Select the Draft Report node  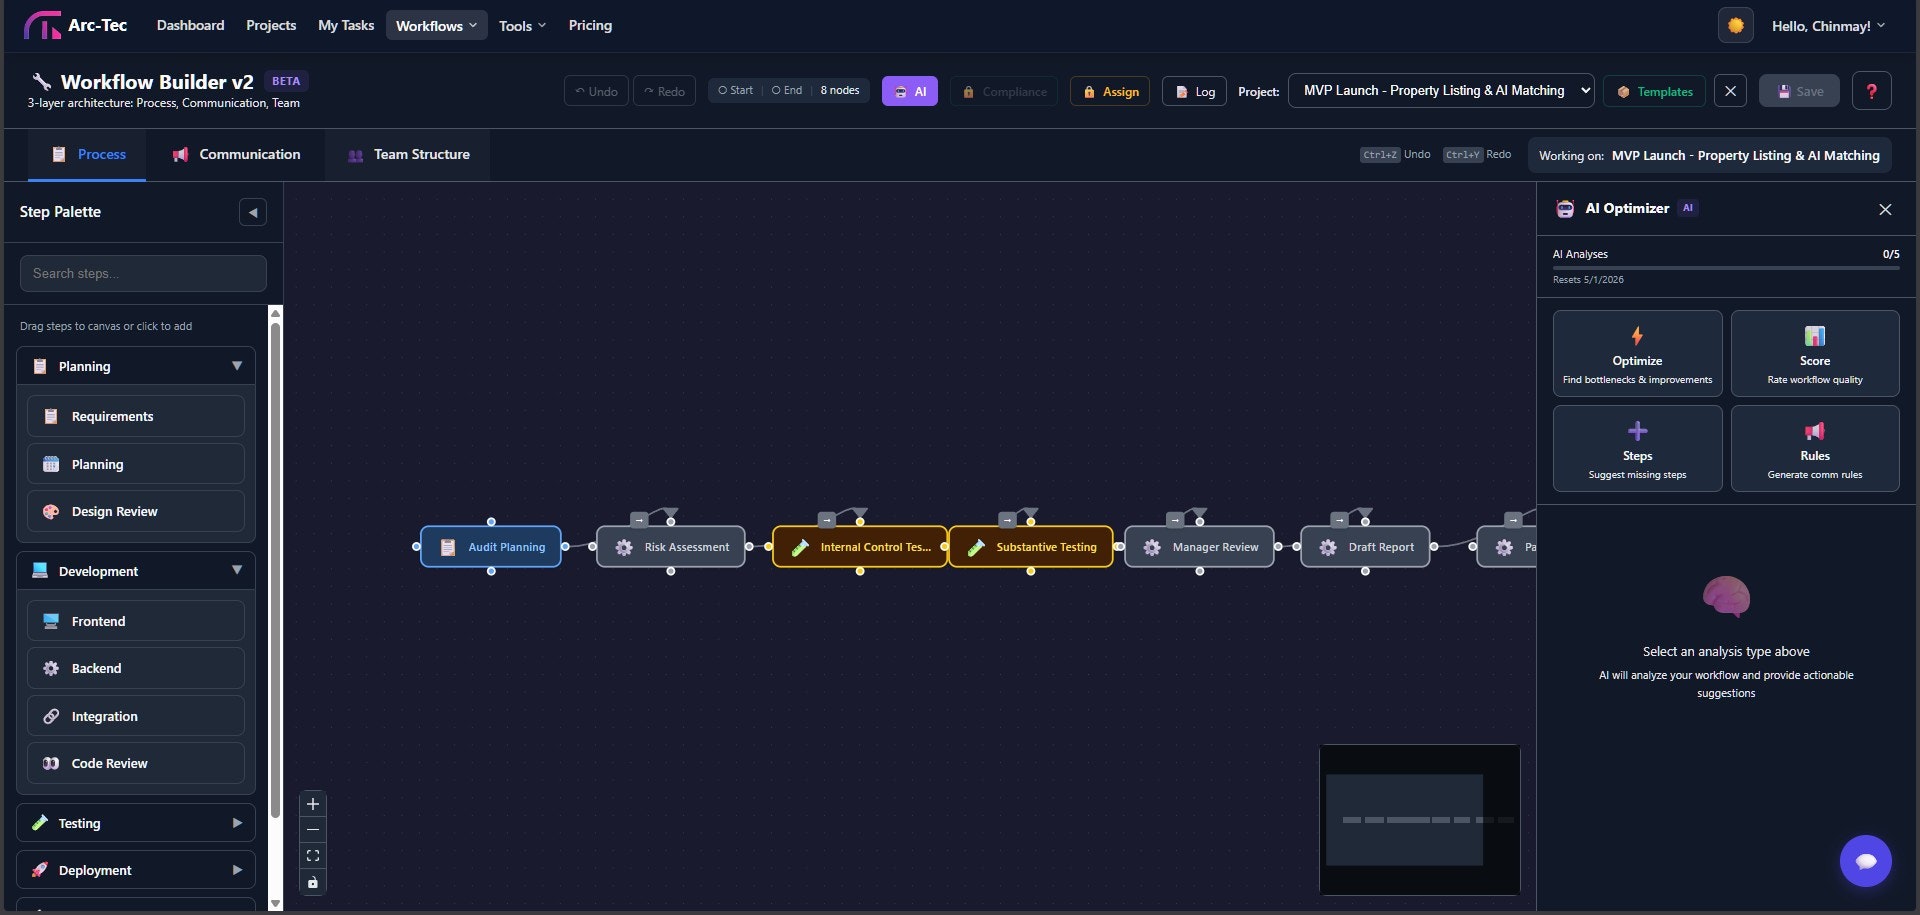[1365, 547]
